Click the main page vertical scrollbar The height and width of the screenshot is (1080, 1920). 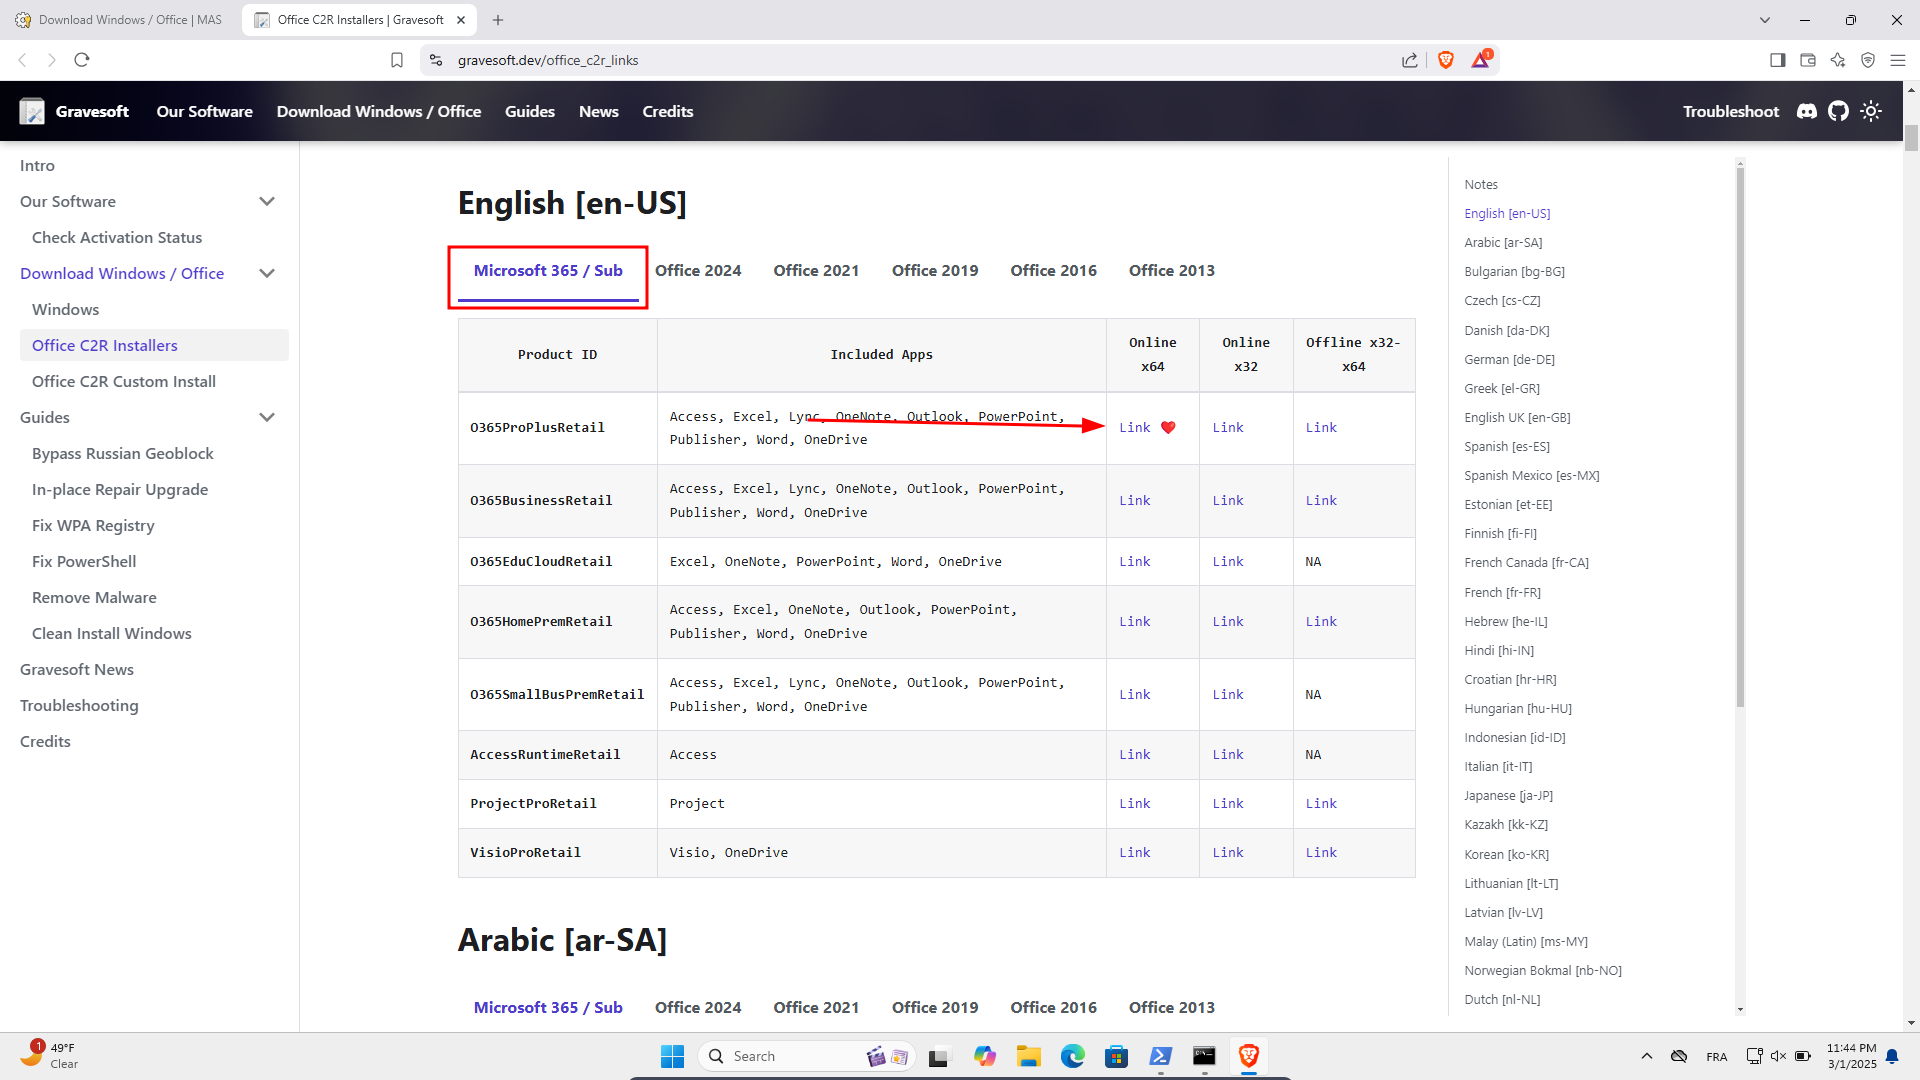[1911, 137]
